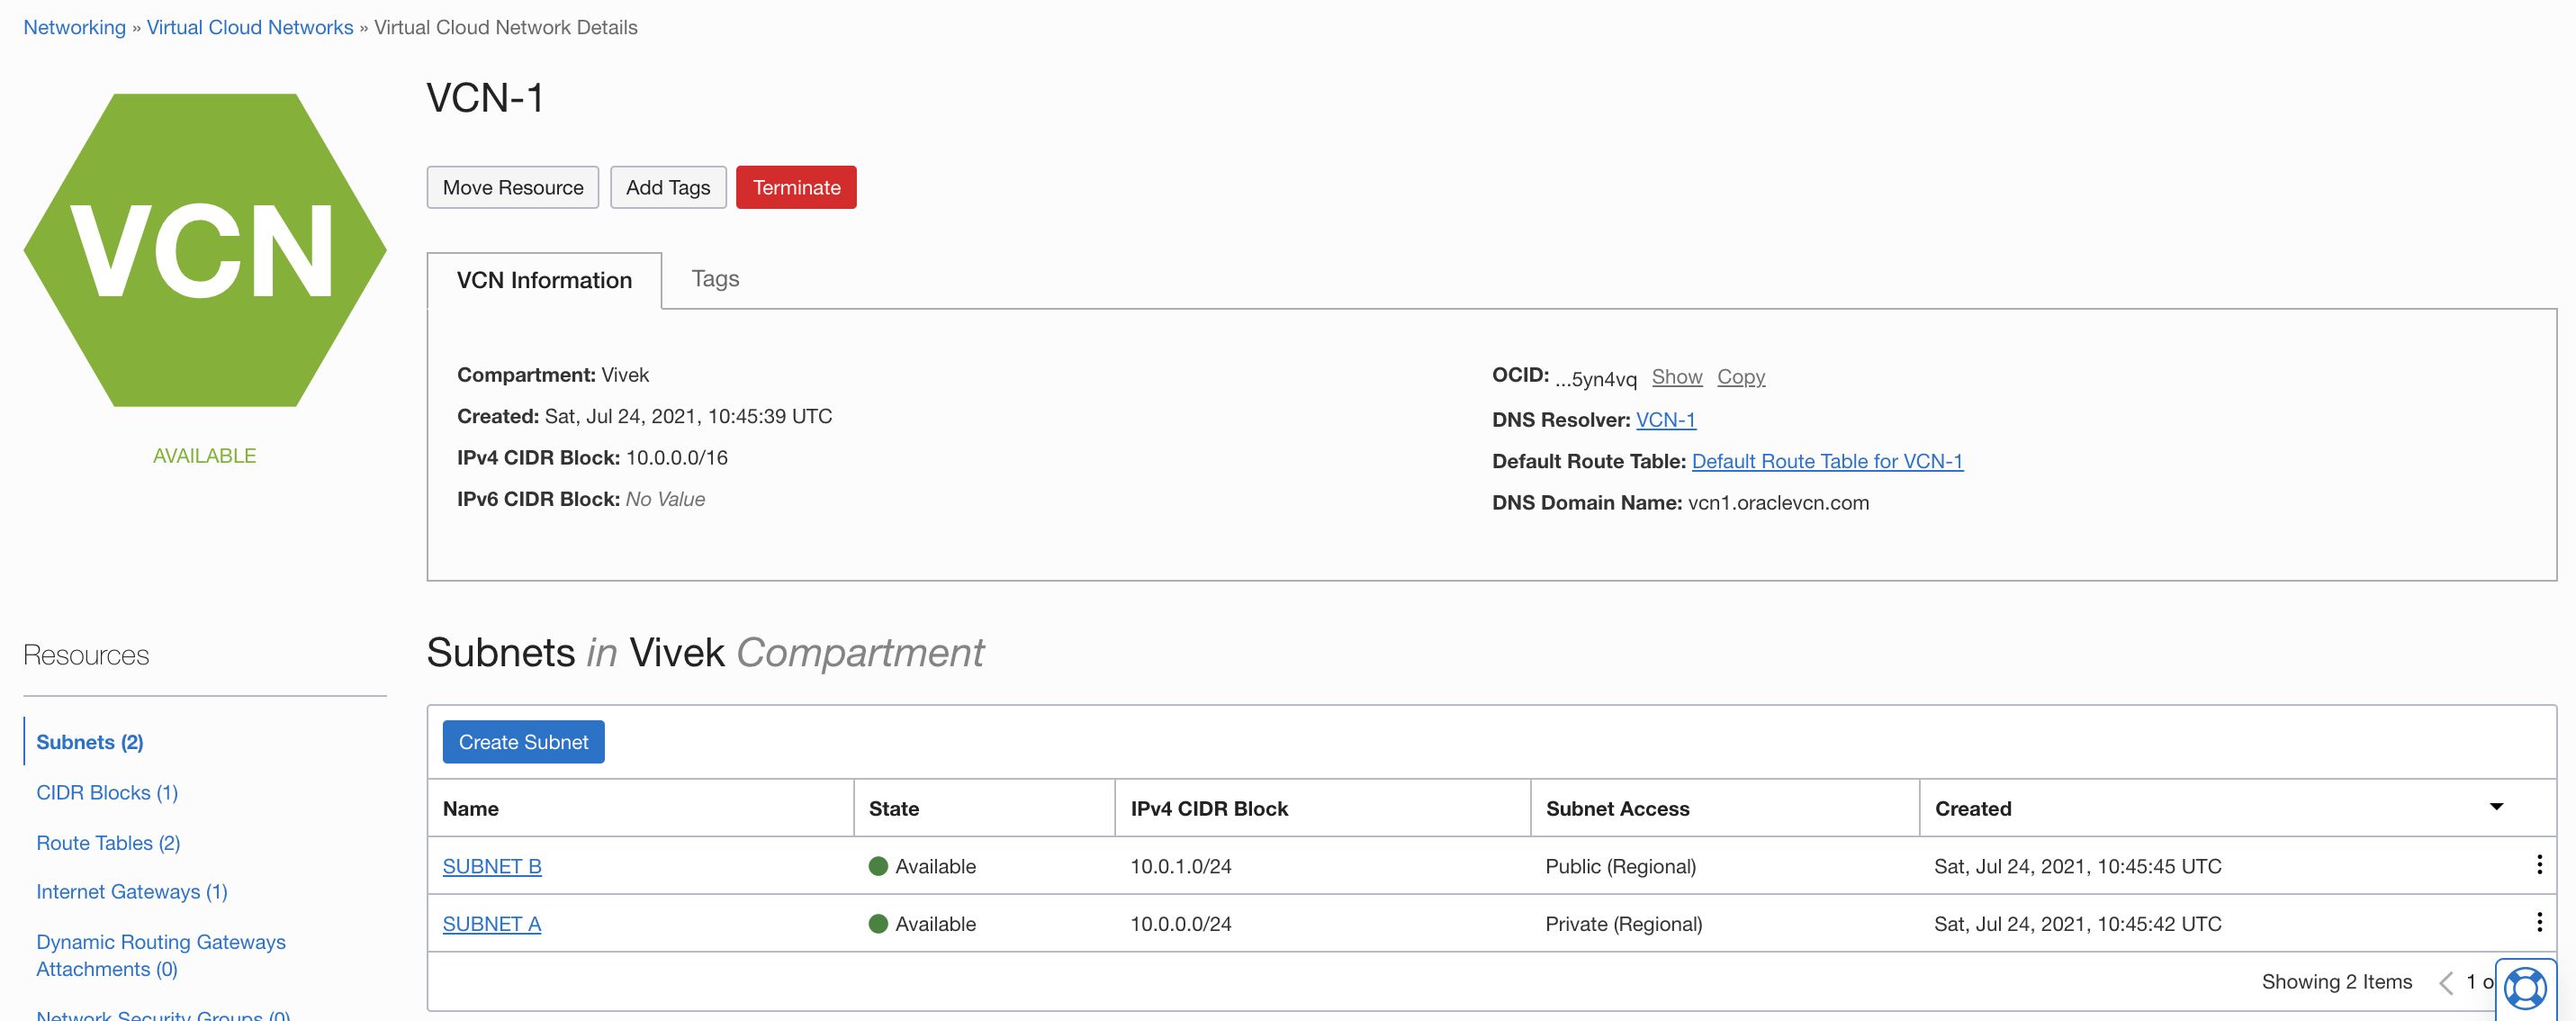Create a new subnet
2576x1021 pixels.
pos(523,742)
